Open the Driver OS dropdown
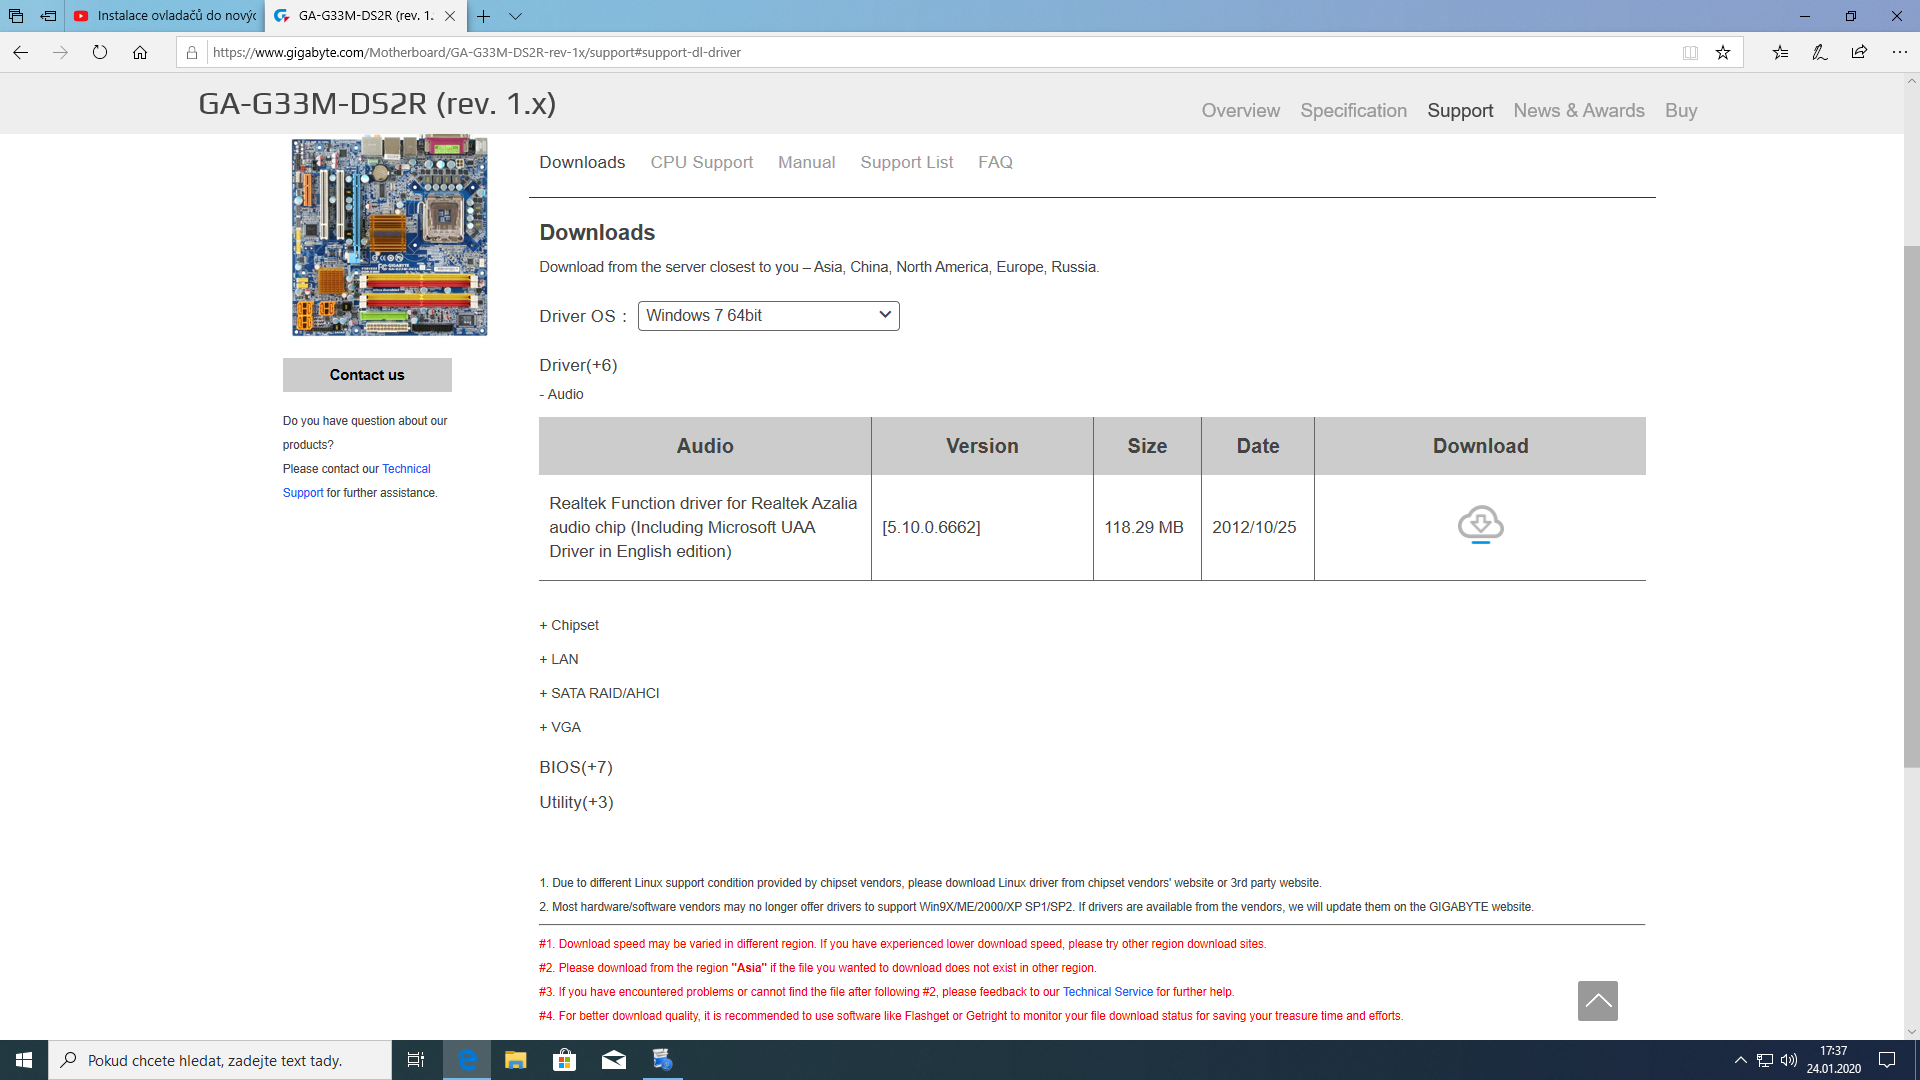The image size is (1920, 1080). (x=768, y=316)
